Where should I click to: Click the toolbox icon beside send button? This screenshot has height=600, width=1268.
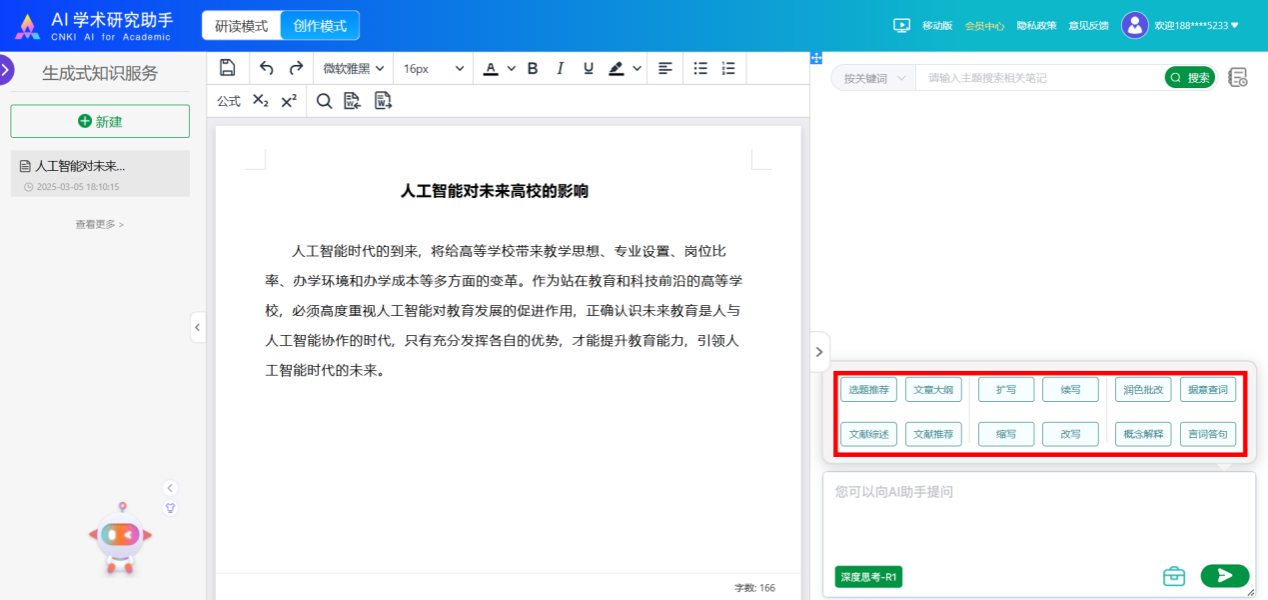tap(1174, 576)
